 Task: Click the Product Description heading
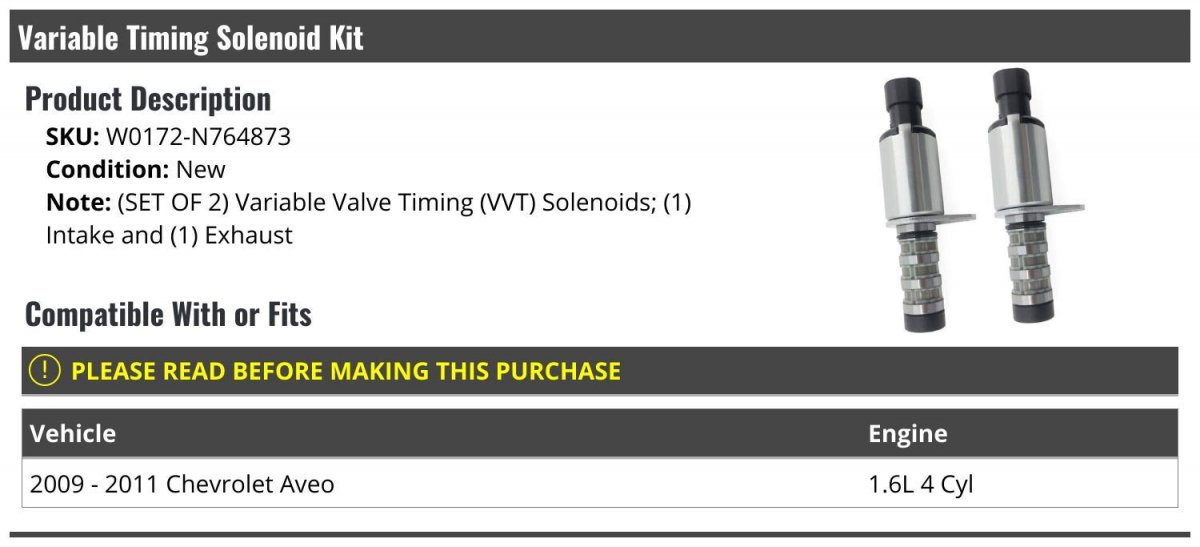coord(148,99)
